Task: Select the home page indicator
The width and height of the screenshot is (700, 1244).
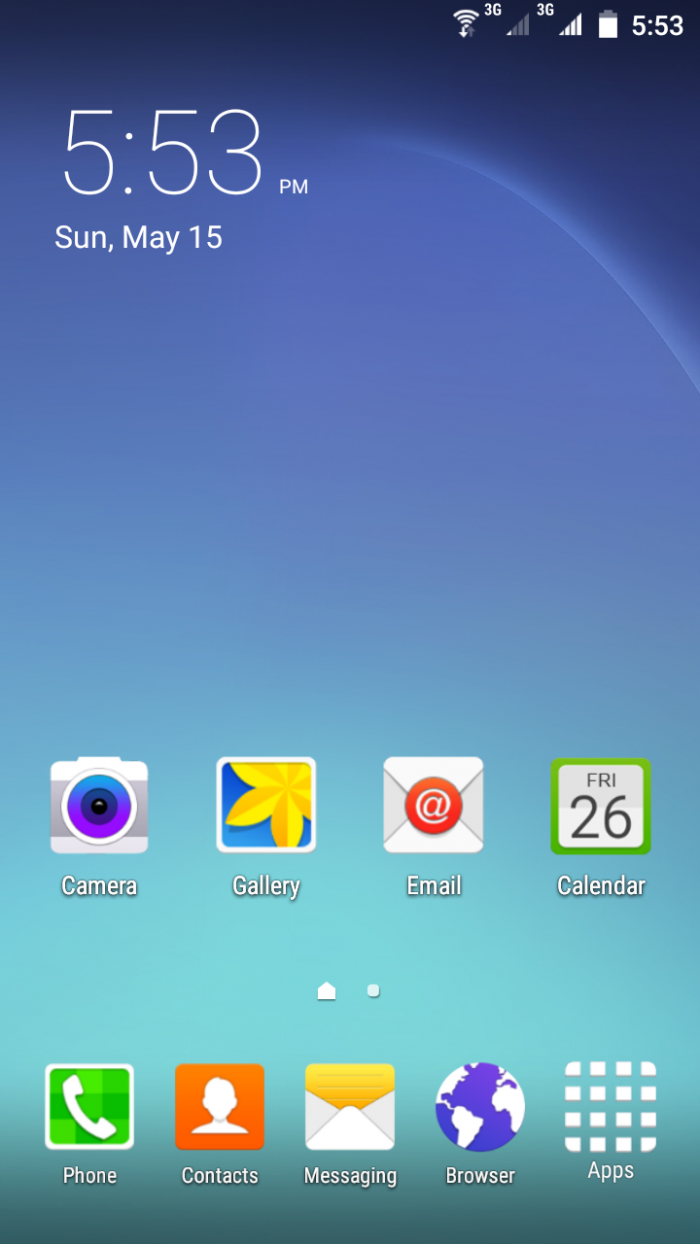Action: point(326,991)
